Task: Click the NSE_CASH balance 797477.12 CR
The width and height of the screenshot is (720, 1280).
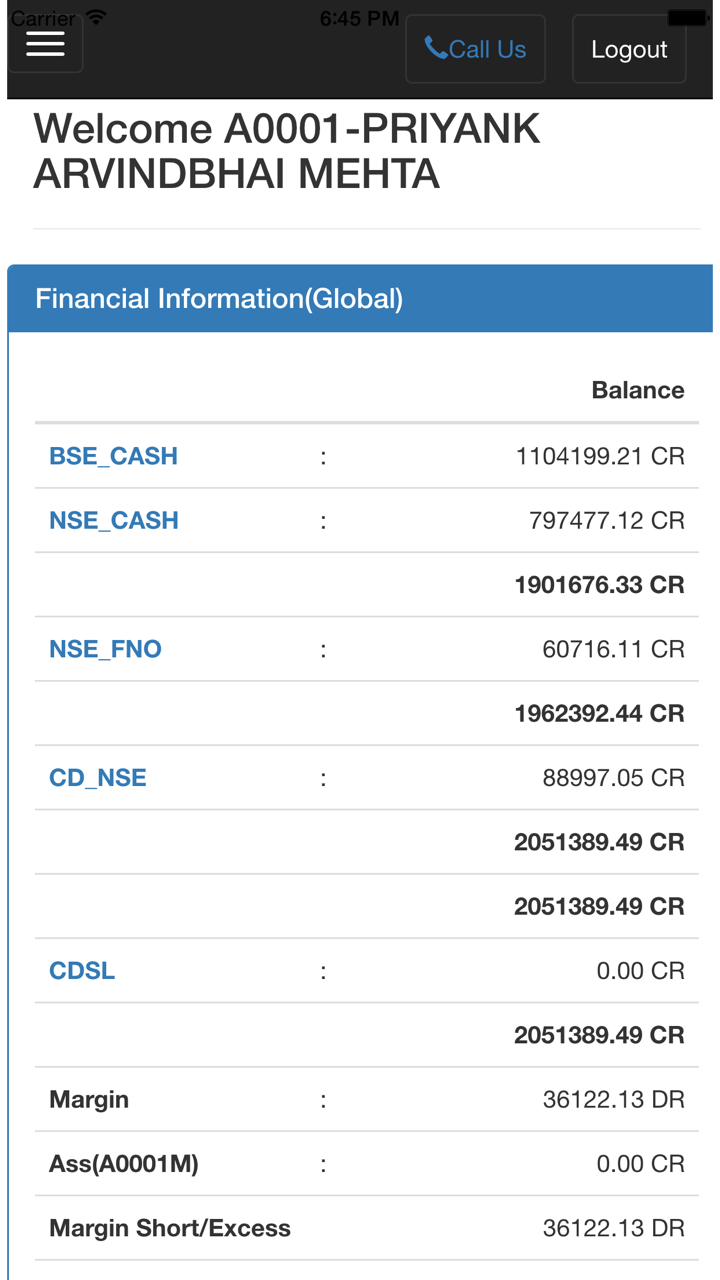Action: [x=606, y=521]
